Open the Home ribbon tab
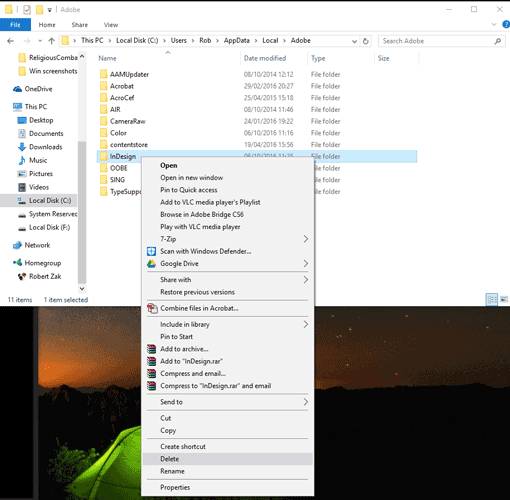510x500 pixels. click(47, 25)
